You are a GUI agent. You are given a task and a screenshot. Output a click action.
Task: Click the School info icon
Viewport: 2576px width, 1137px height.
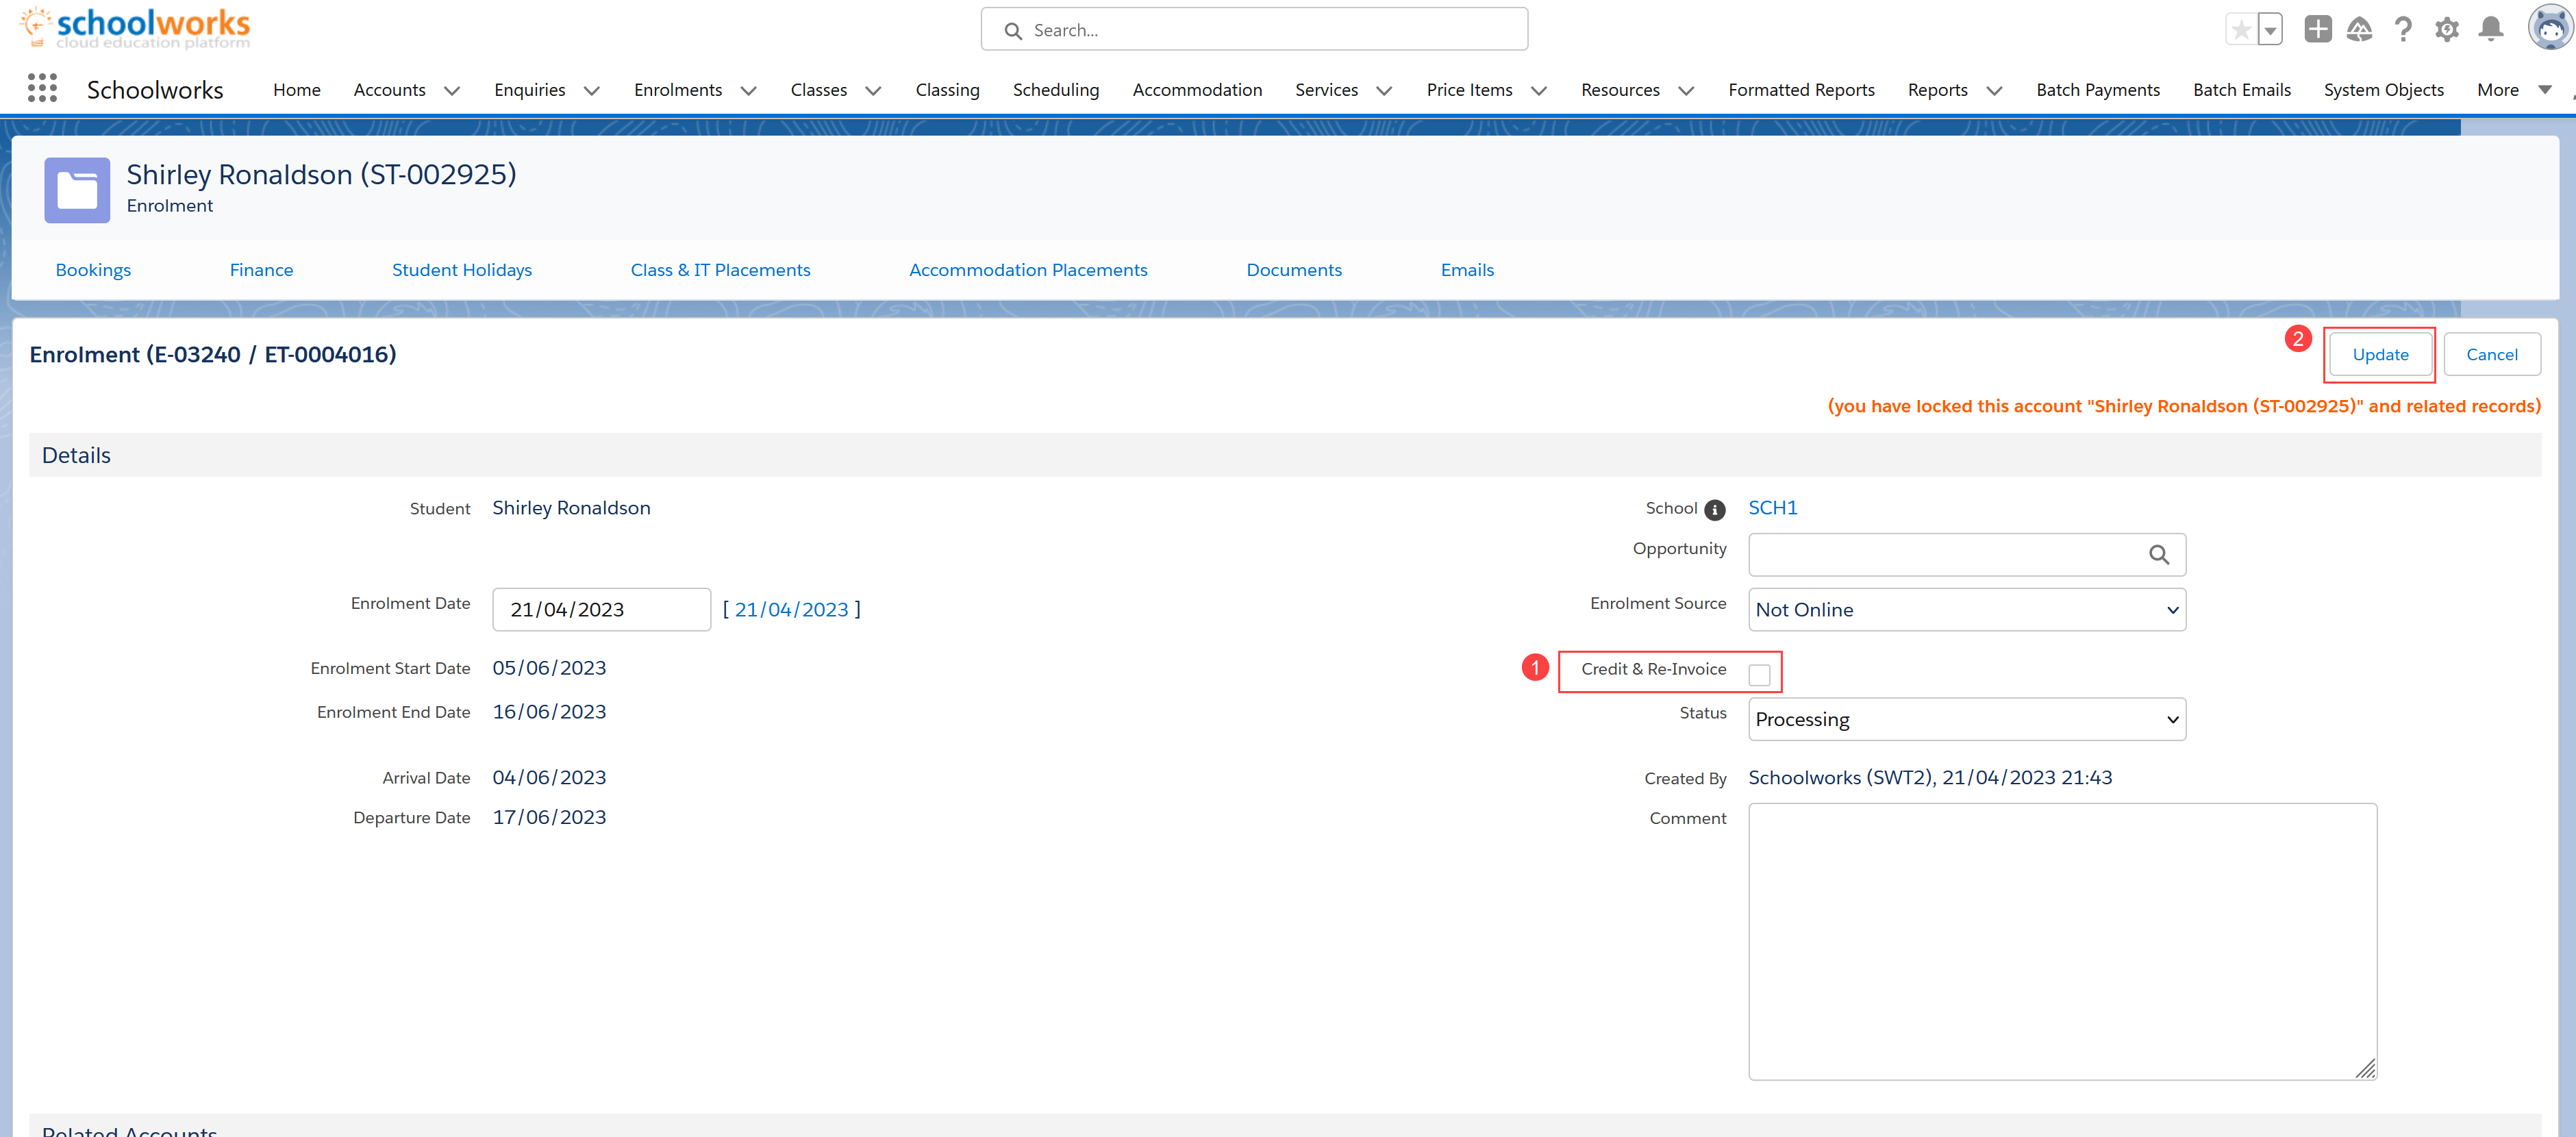point(1714,510)
